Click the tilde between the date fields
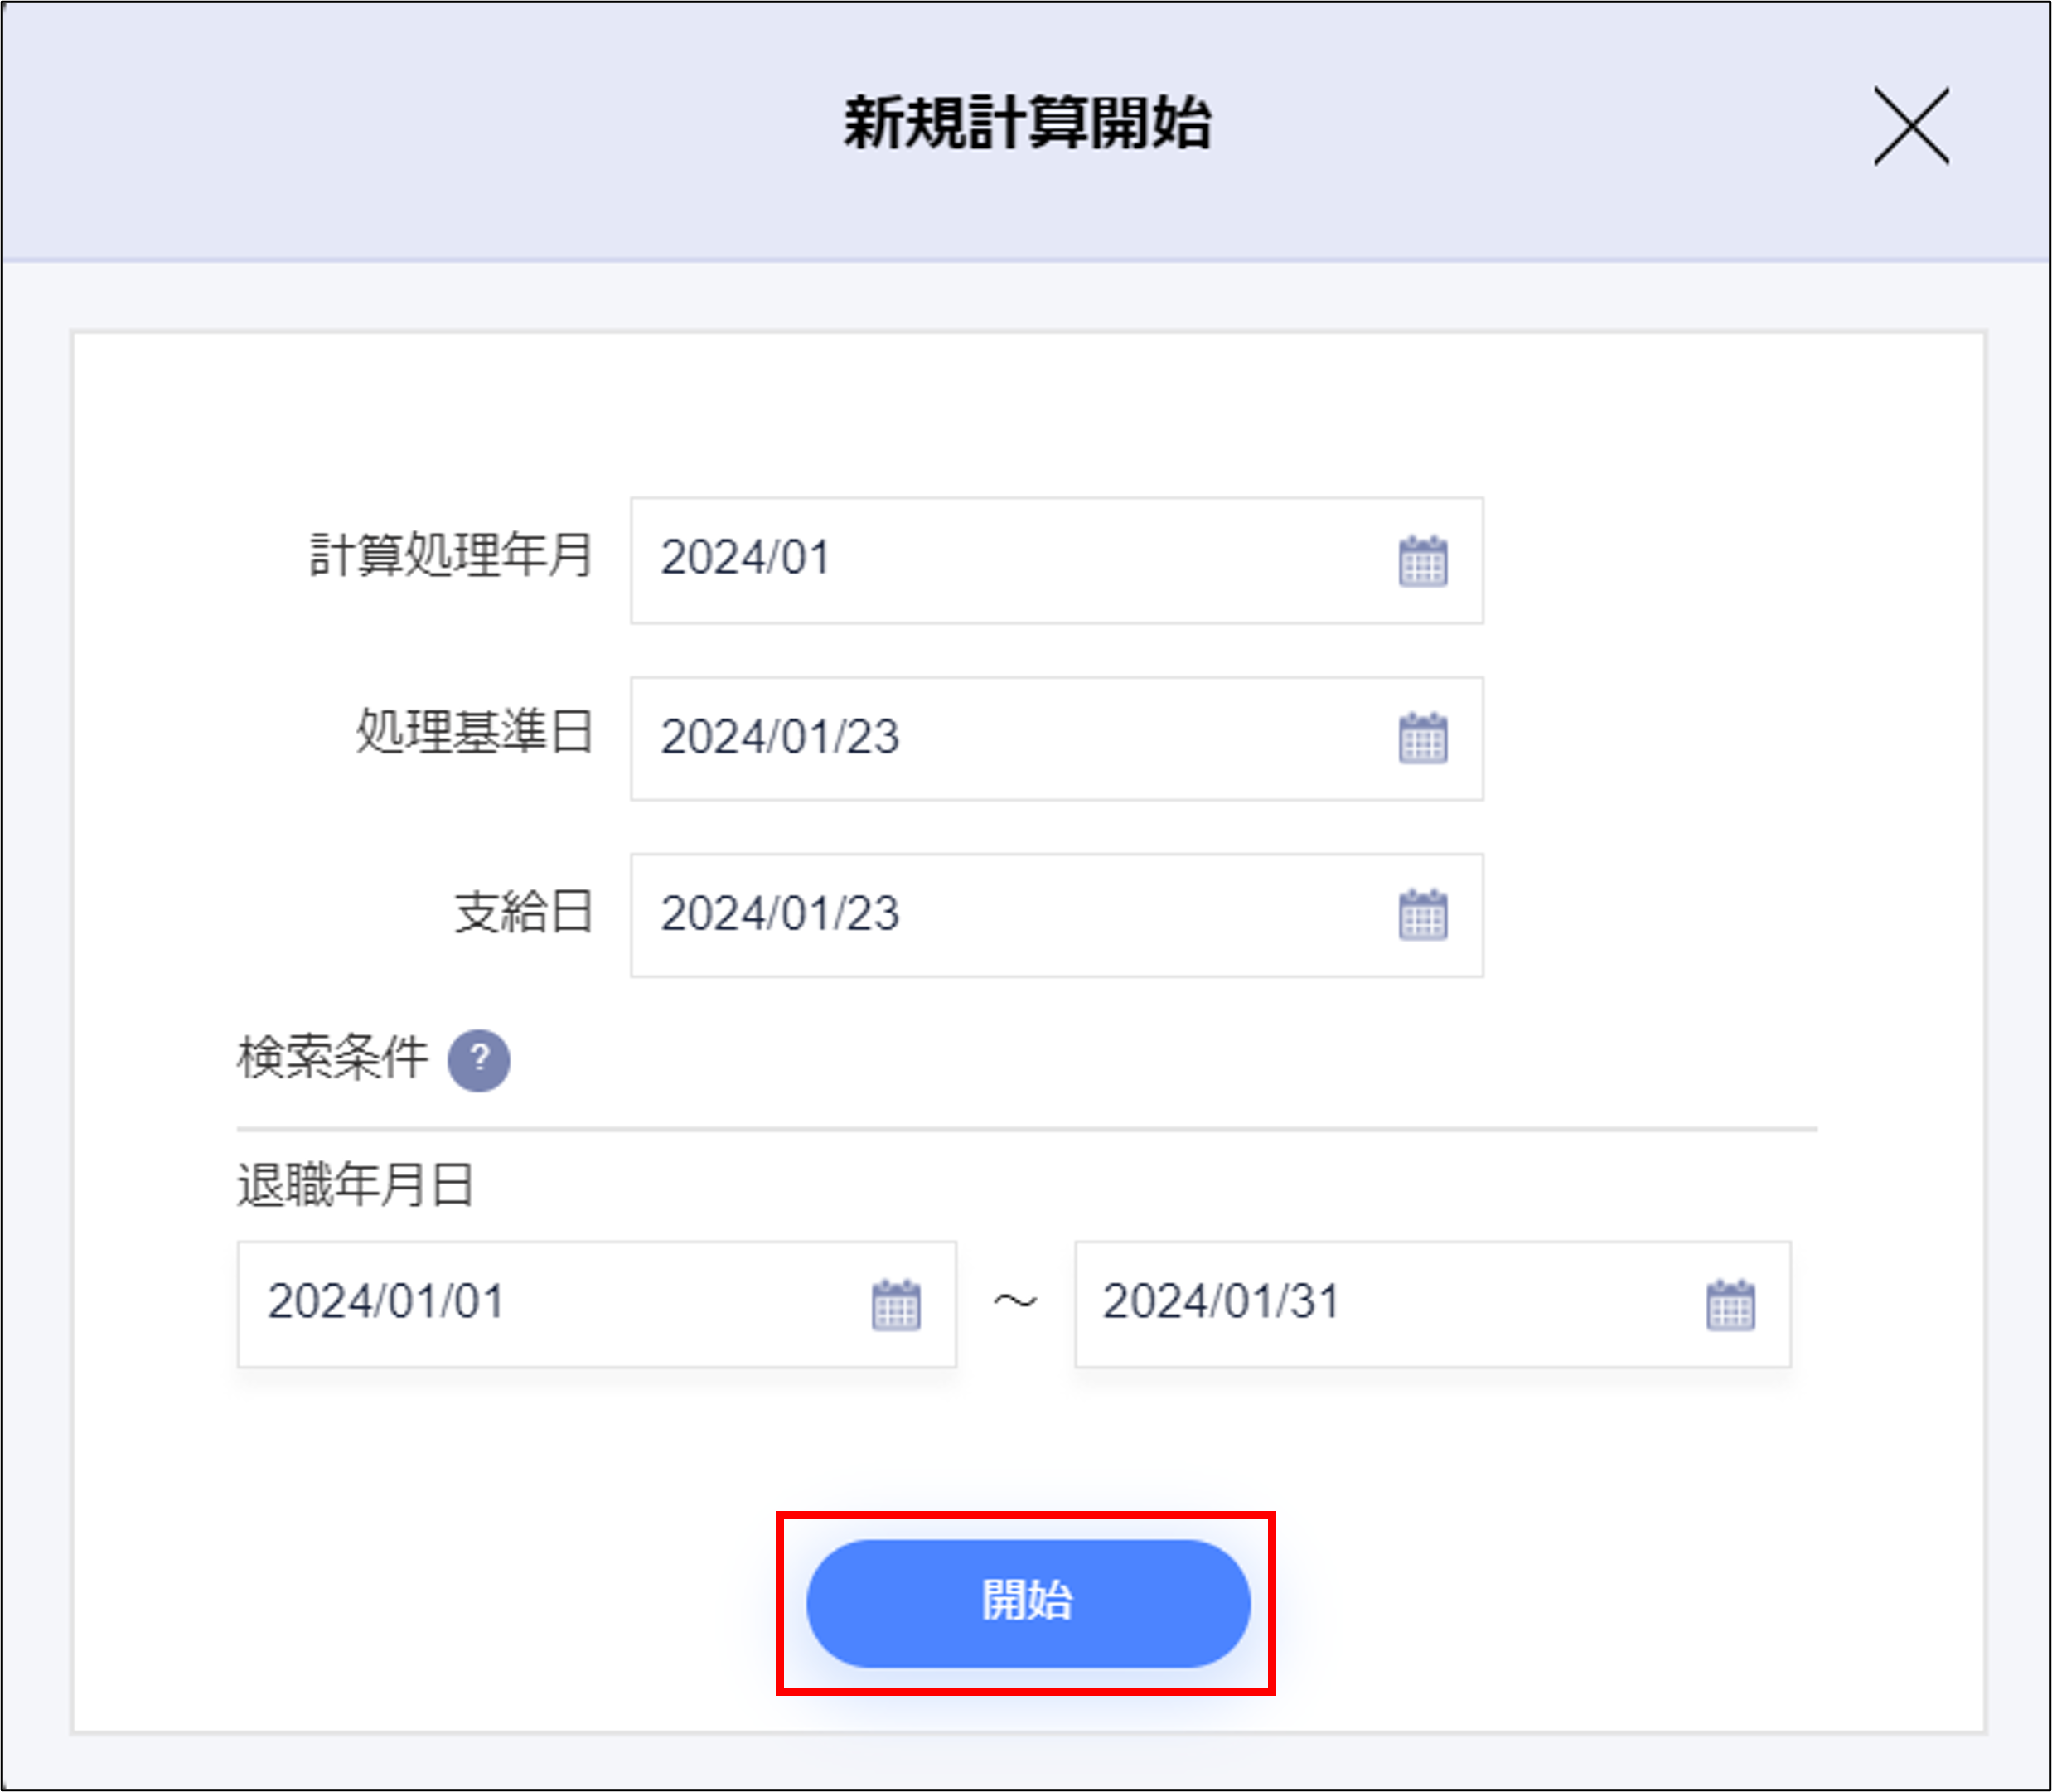Screen dimensions: 2052x1792 1015,1302
